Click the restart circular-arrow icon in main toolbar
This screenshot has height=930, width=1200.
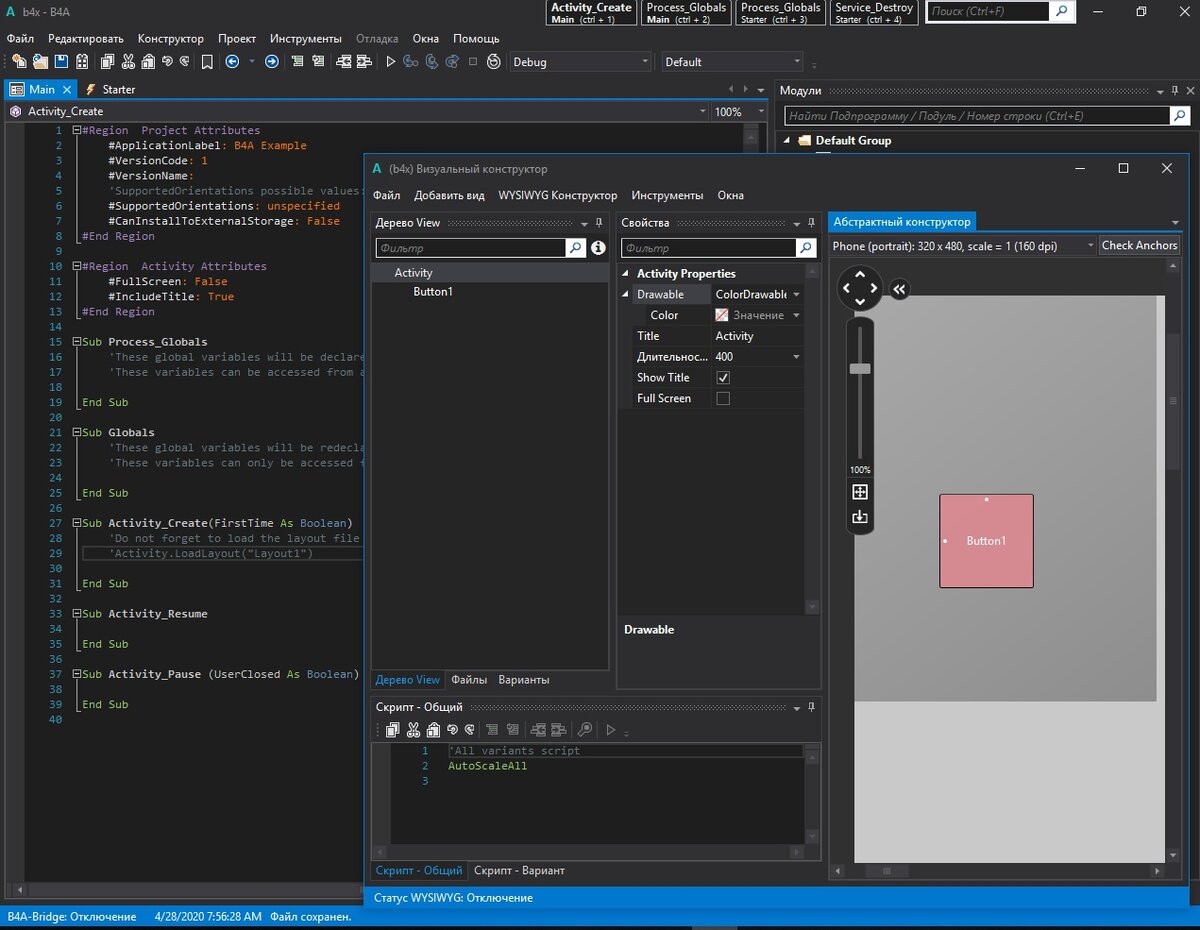[494, 62]
